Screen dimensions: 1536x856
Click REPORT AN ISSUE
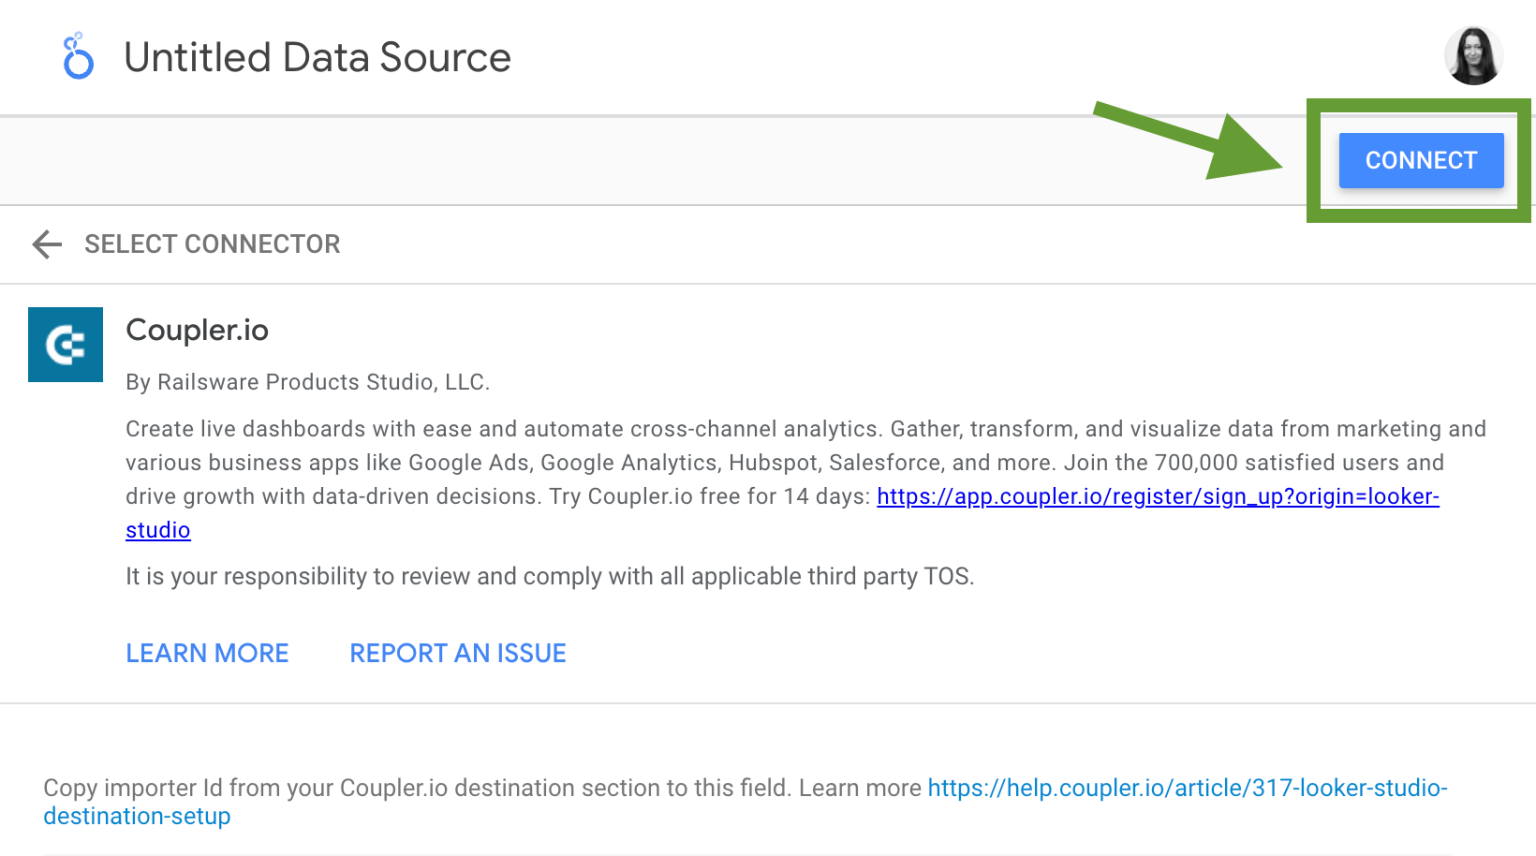click(x=457, y=652)
